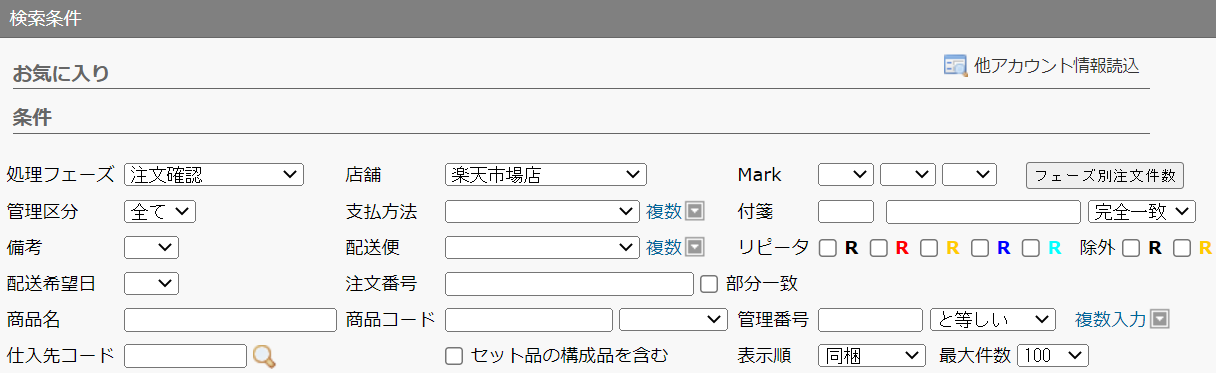Click magnifier icon beside 仕入先コード field
This screenshot has width=1216, height=373.
[x=263, y=356]
